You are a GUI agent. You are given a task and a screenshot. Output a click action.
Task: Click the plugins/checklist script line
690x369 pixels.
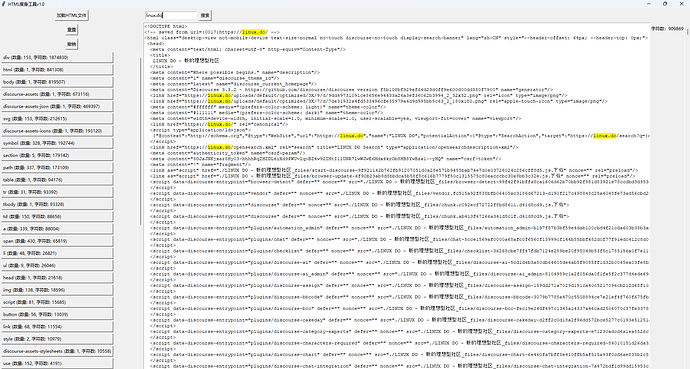(400, 251)
